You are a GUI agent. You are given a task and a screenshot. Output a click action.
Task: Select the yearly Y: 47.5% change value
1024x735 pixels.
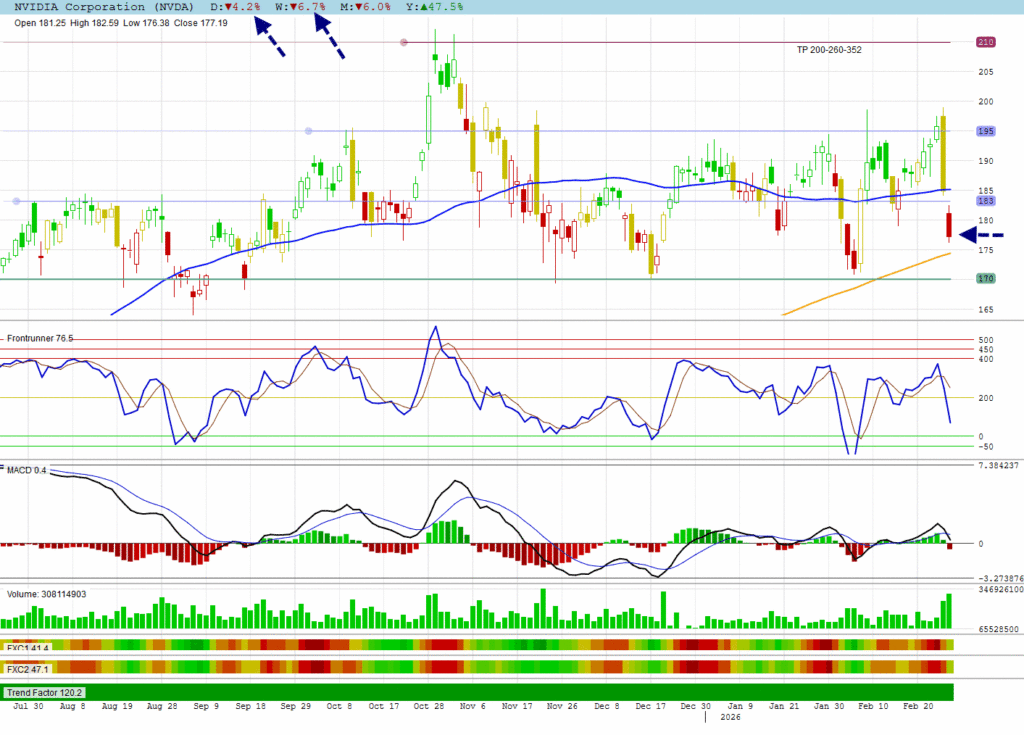pyautogui.click(x=431, y=7)
